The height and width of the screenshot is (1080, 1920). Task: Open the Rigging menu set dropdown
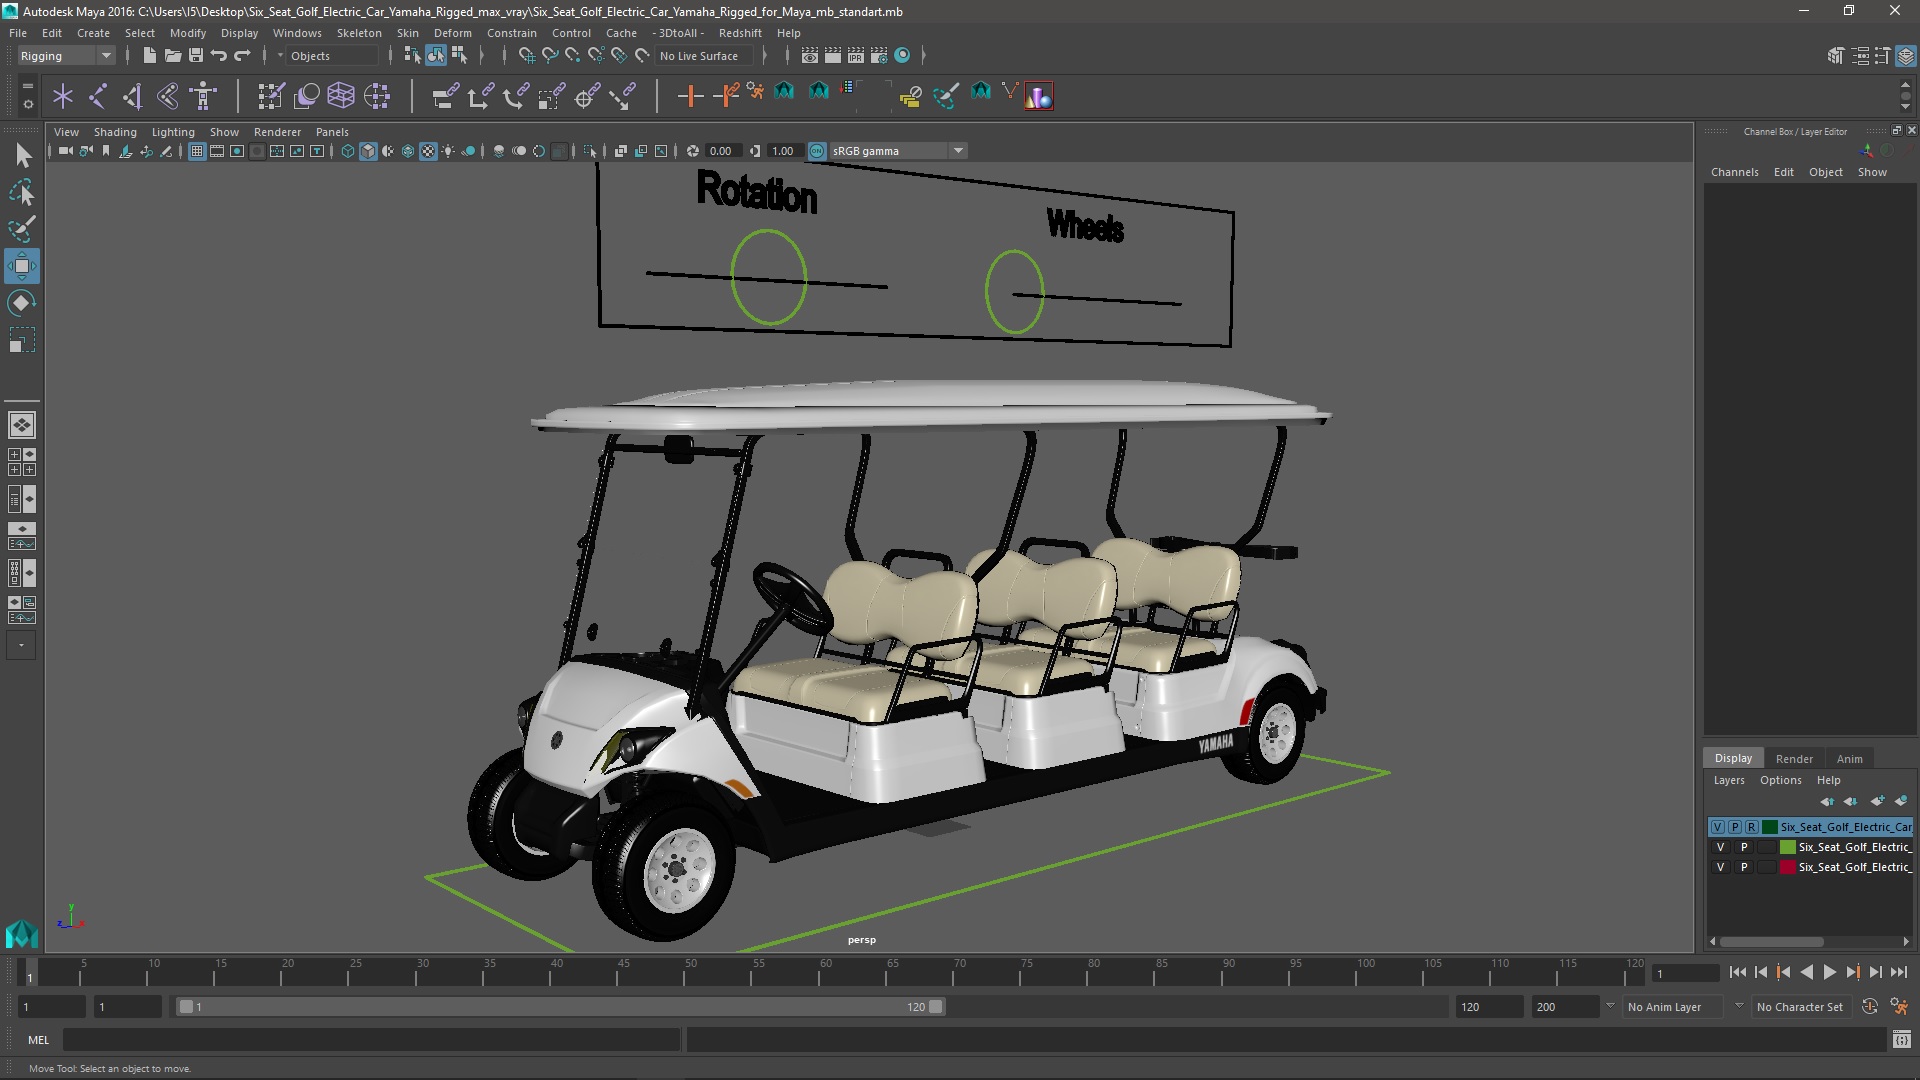pos(66,56)
